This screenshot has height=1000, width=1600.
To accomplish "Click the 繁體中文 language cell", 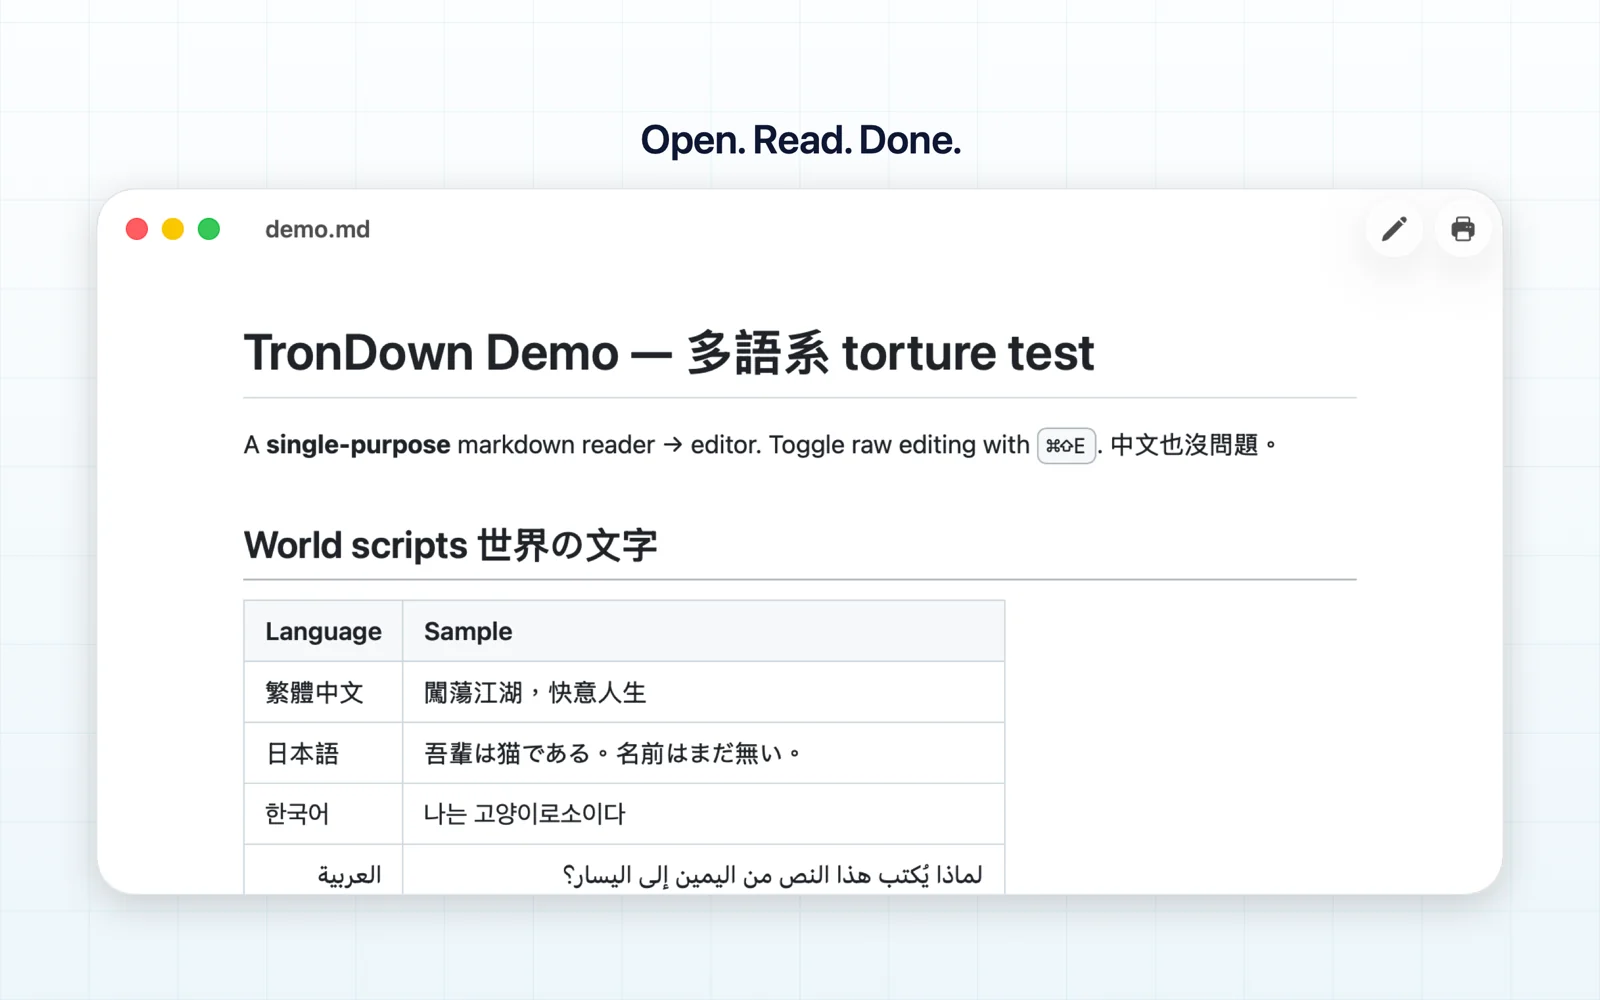I will pyautogui.click(x=323, y=692).
